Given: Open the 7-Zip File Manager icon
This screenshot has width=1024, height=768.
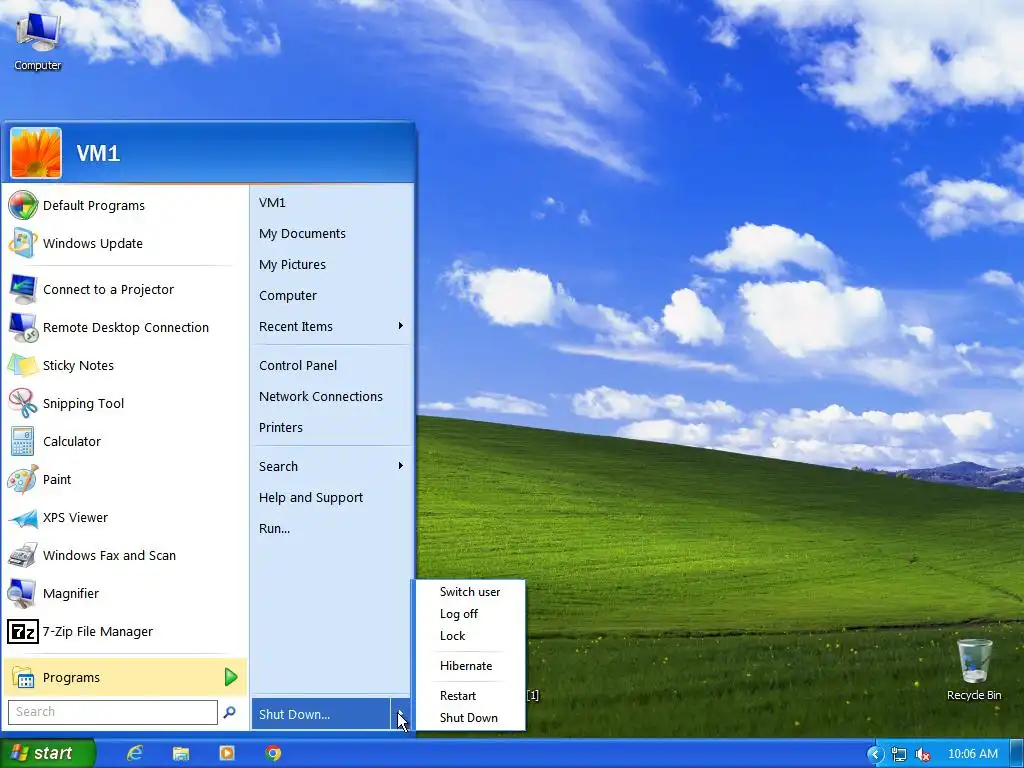Looking at the screenshot, I should 23,632.
